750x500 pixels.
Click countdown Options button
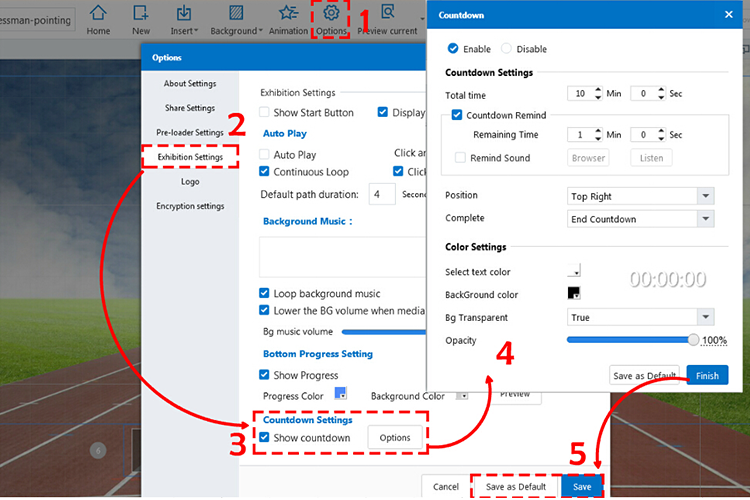pyautogui.click(x=395, y=437)
